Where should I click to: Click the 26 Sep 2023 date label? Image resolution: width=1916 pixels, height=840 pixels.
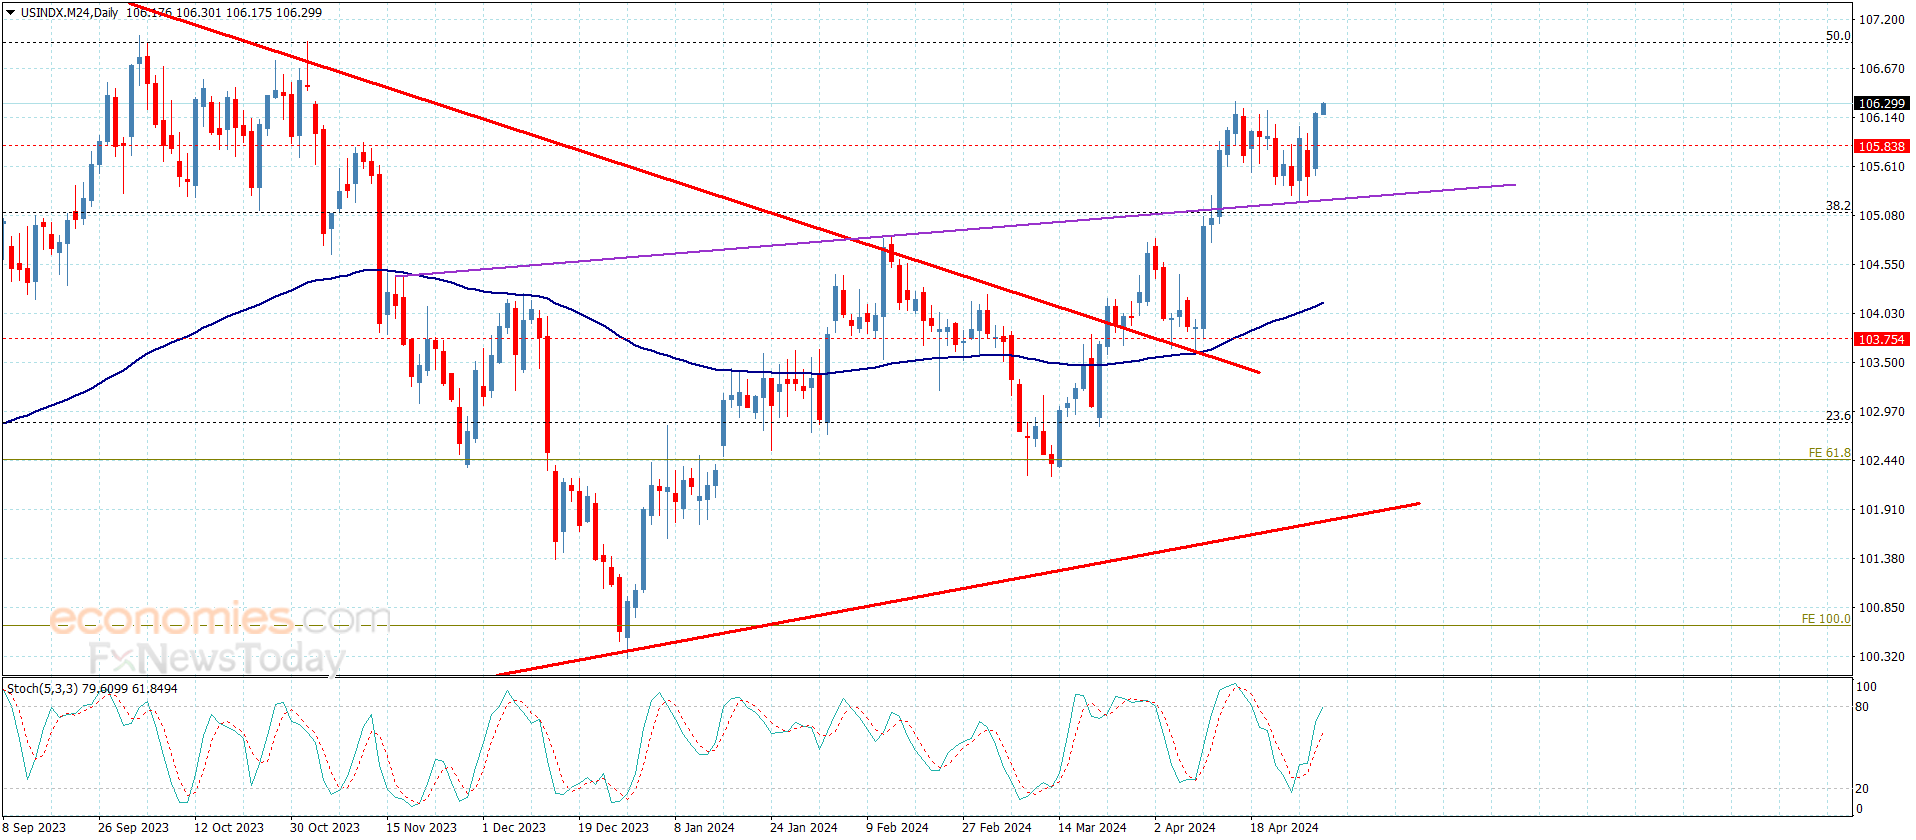pos(133,827)
